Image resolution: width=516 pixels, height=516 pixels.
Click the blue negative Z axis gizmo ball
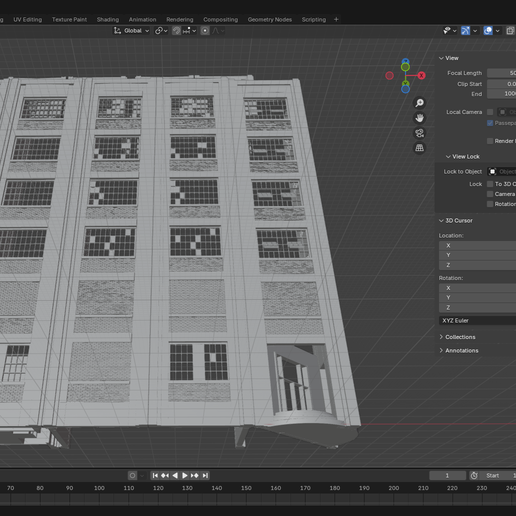[x=405, y=89]
